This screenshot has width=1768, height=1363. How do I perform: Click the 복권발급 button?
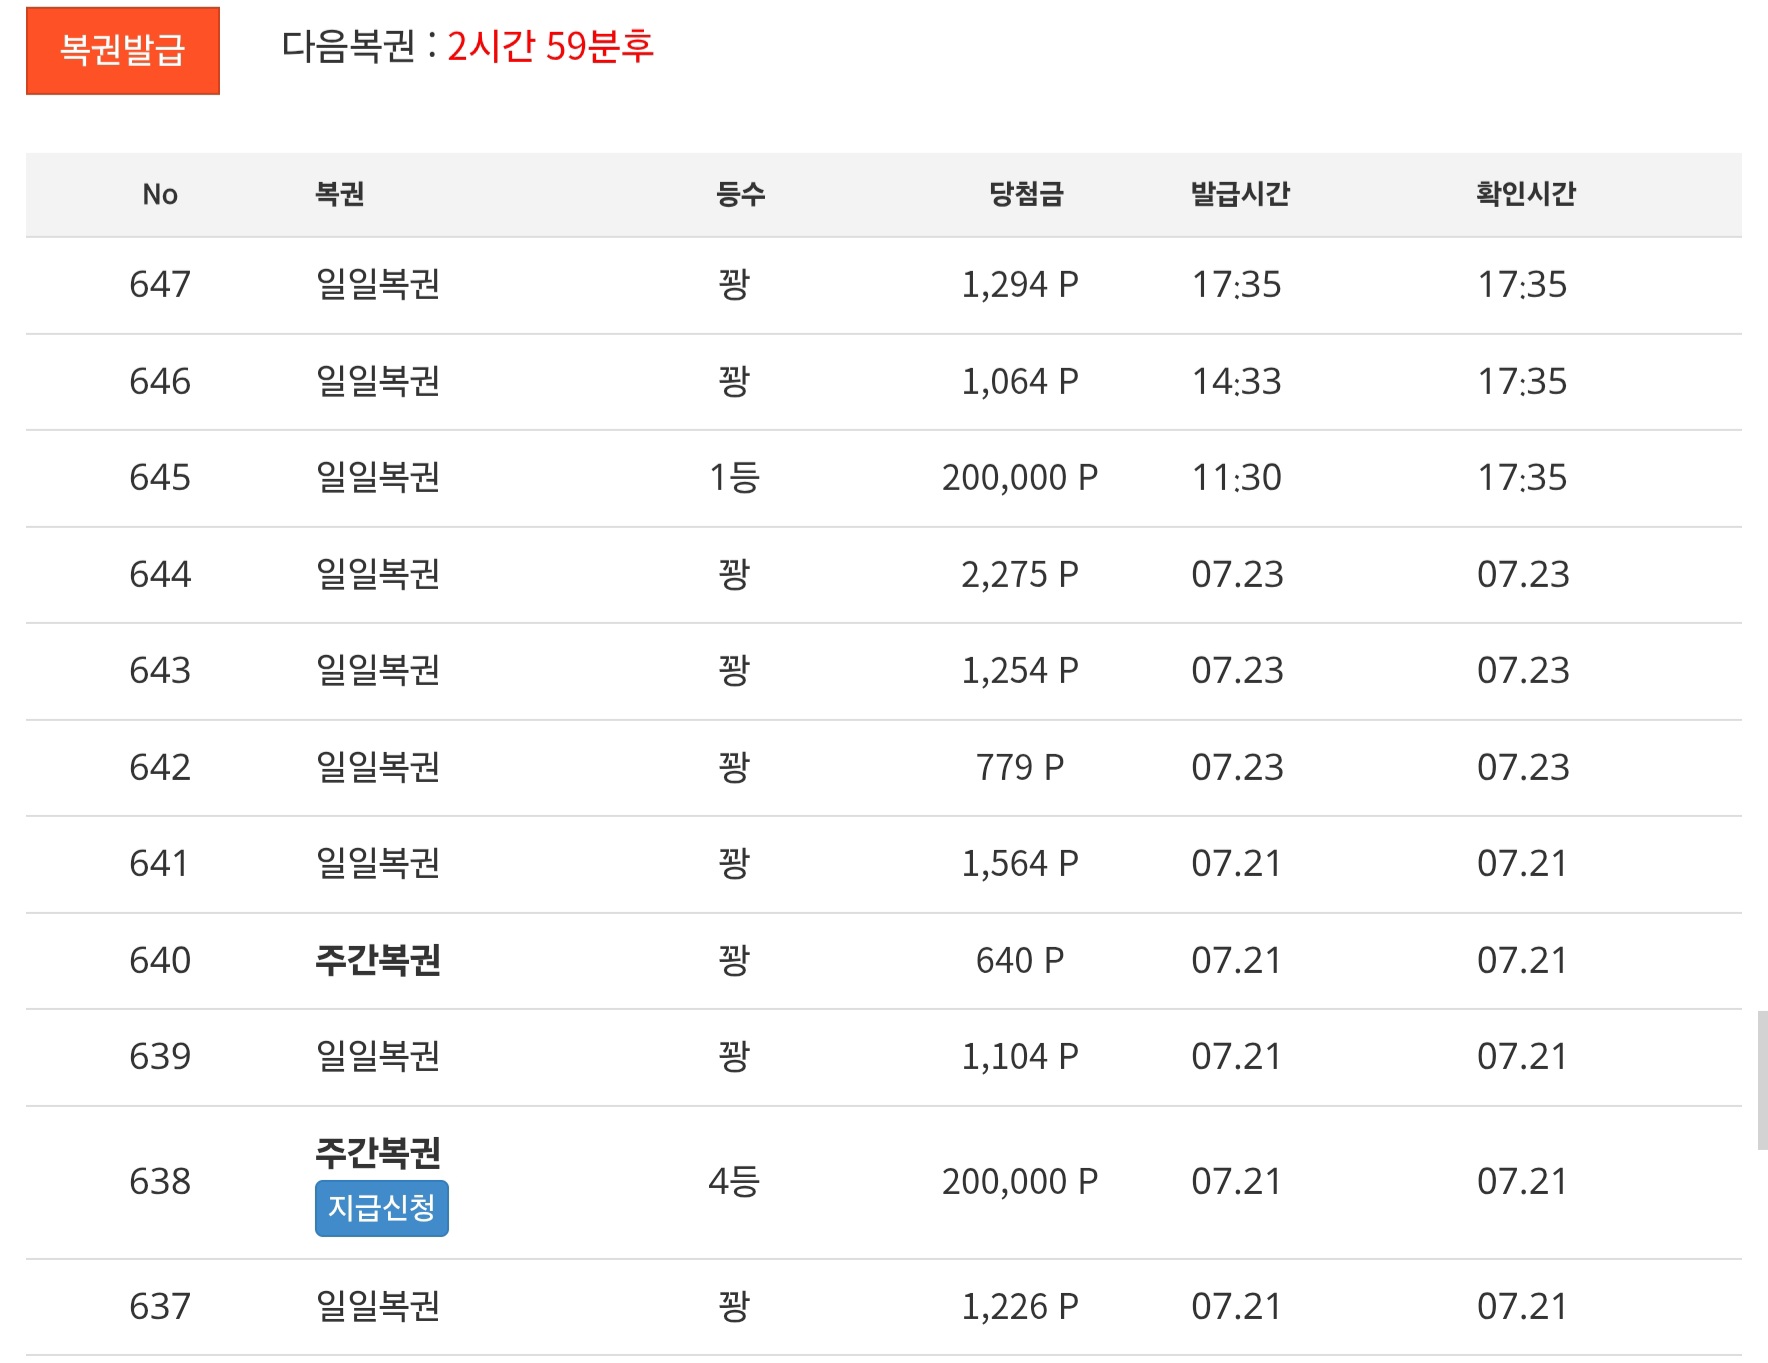(123, 51)
